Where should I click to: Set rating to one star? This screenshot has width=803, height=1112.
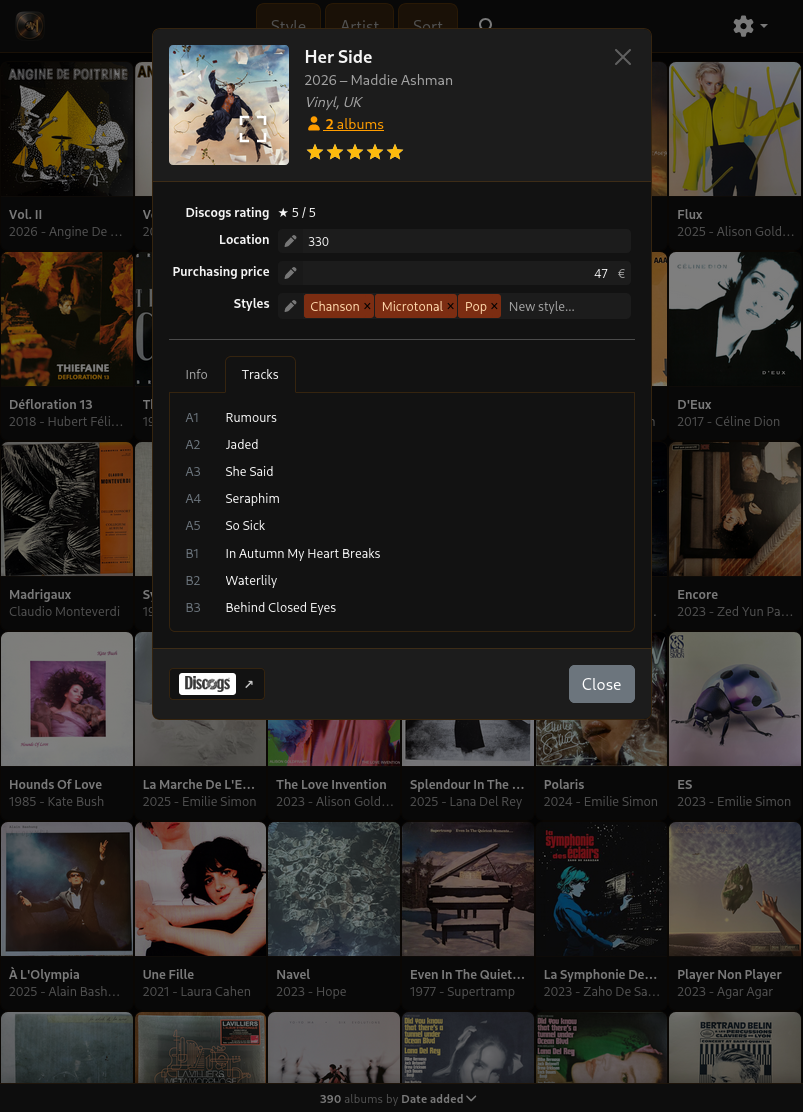click(x=315, y=152)
